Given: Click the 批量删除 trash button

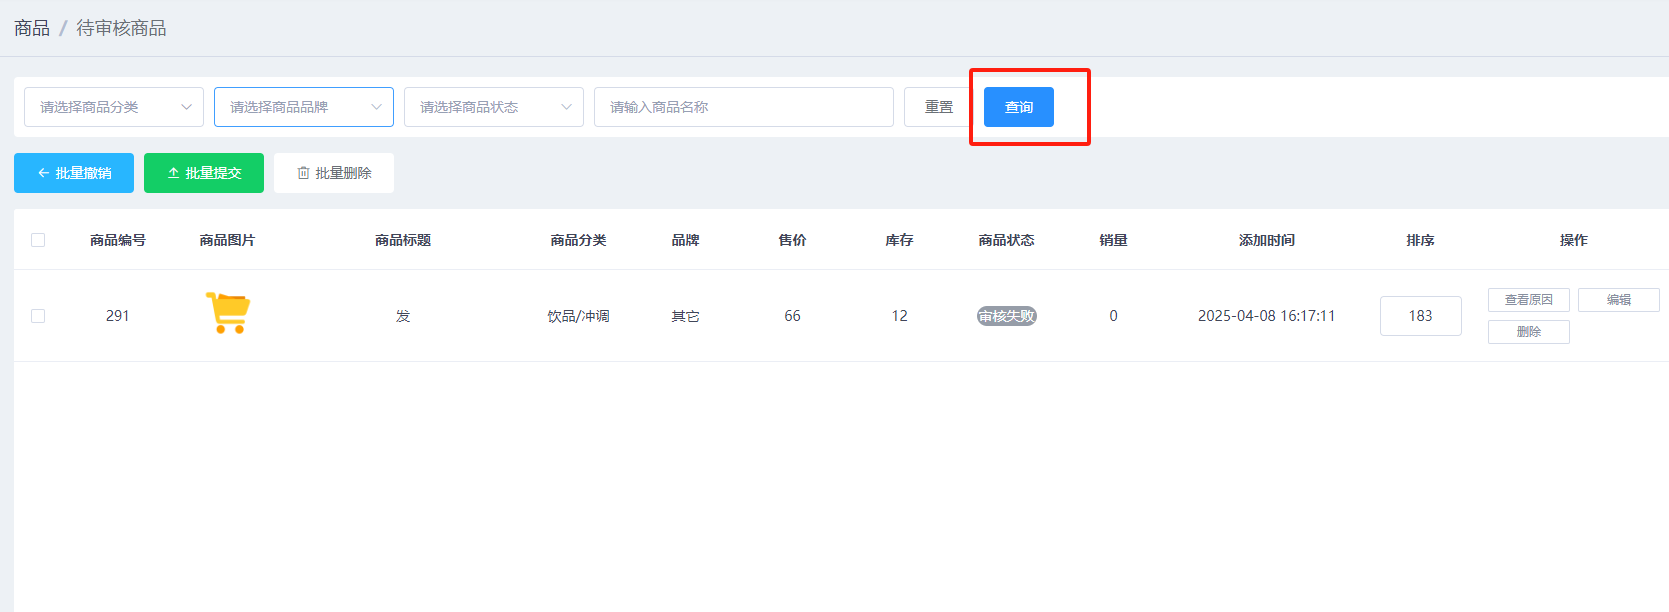Looking at the screenshot, I should 334,173.
